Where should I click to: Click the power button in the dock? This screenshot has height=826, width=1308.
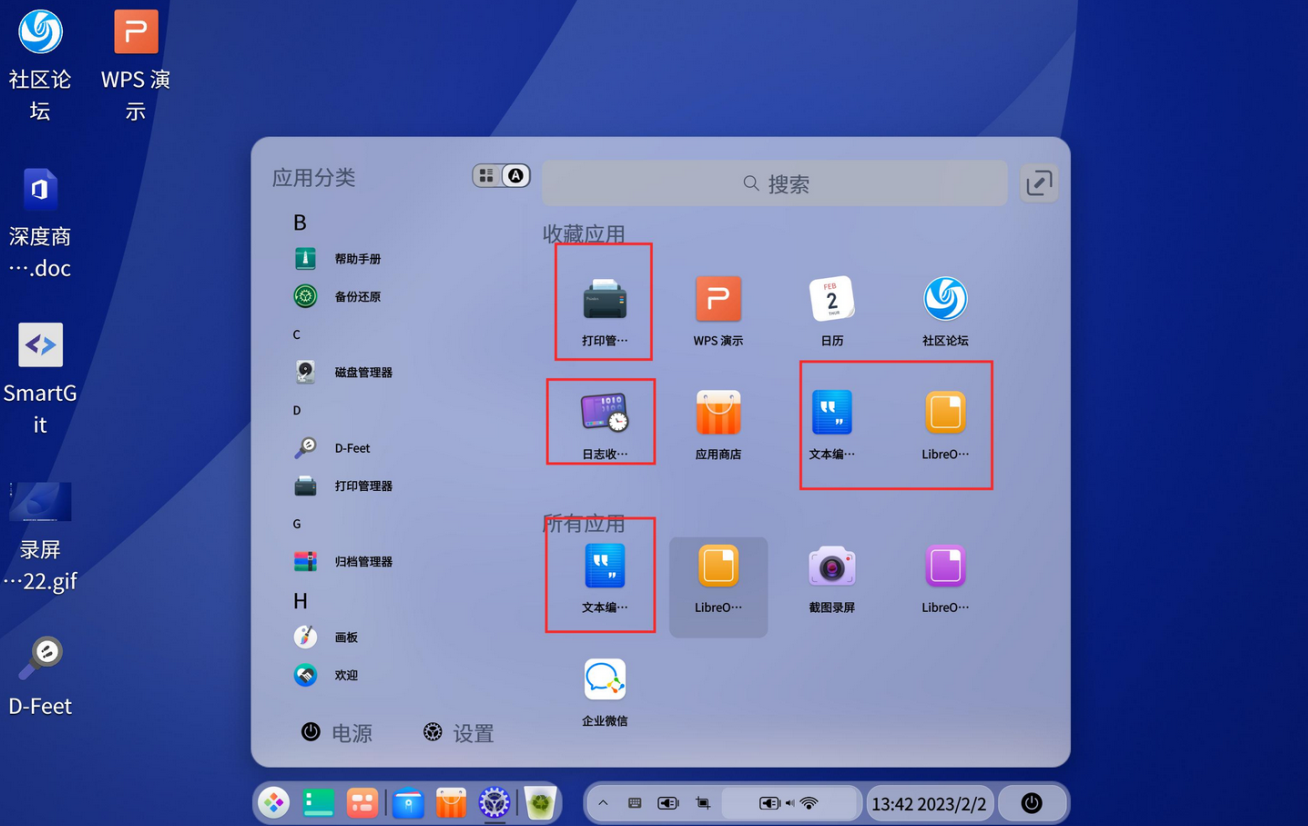click(x=1032, y=803)
